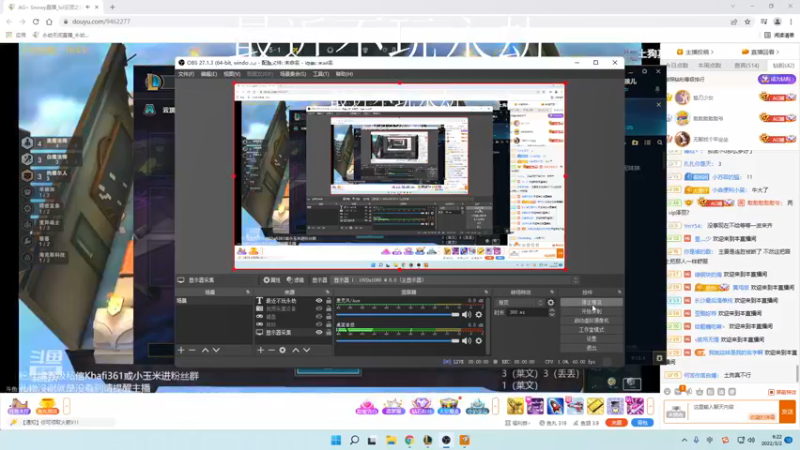Mute the 桌面音频 speaker icon
The width and height of the screenshot is (800, 450).
tap(467, 339)
